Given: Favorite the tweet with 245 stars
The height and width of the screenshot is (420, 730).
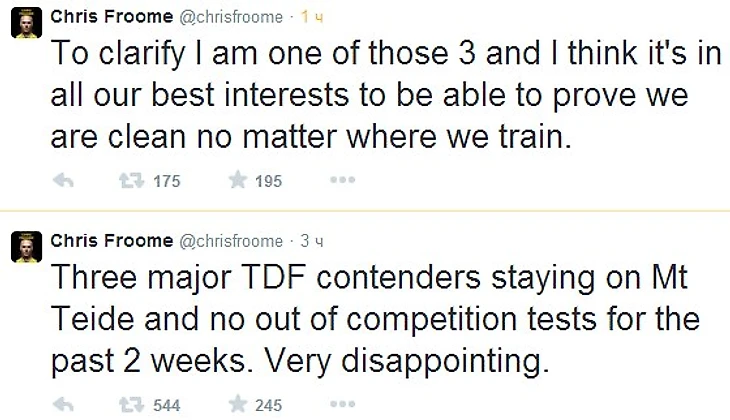Looking at the screenshot, I should [237, 405].
